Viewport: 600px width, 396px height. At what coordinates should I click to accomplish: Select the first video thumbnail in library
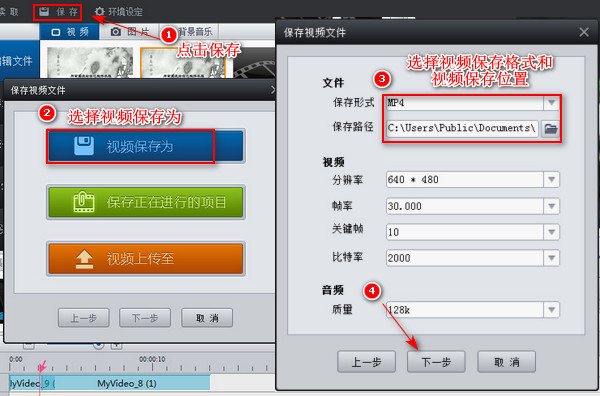coord(90,63)
